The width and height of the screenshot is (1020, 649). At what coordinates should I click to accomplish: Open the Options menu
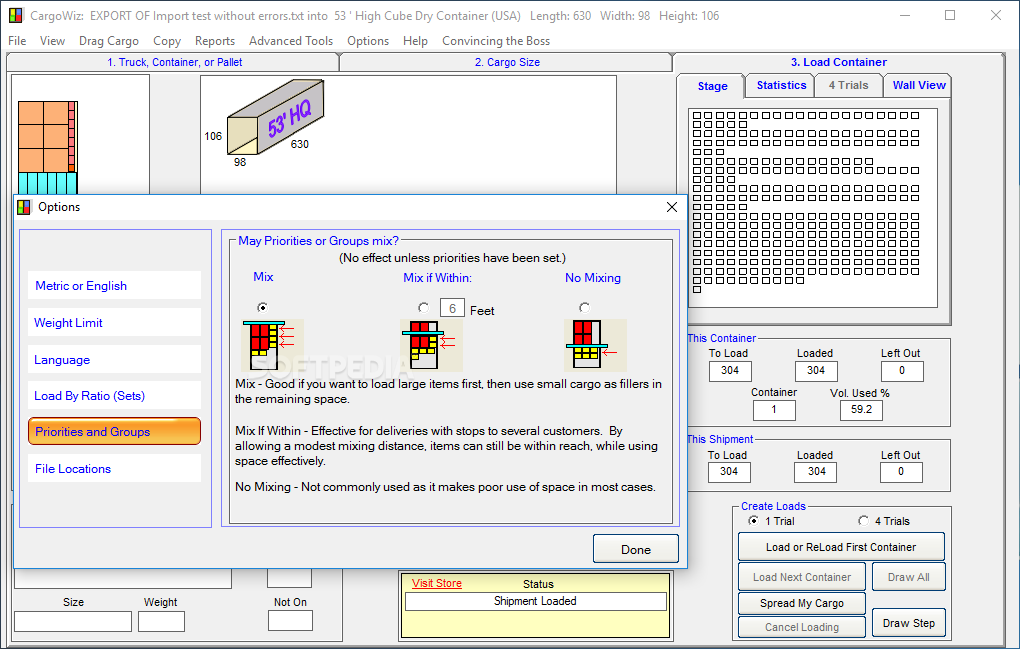[x=368, y=41]
